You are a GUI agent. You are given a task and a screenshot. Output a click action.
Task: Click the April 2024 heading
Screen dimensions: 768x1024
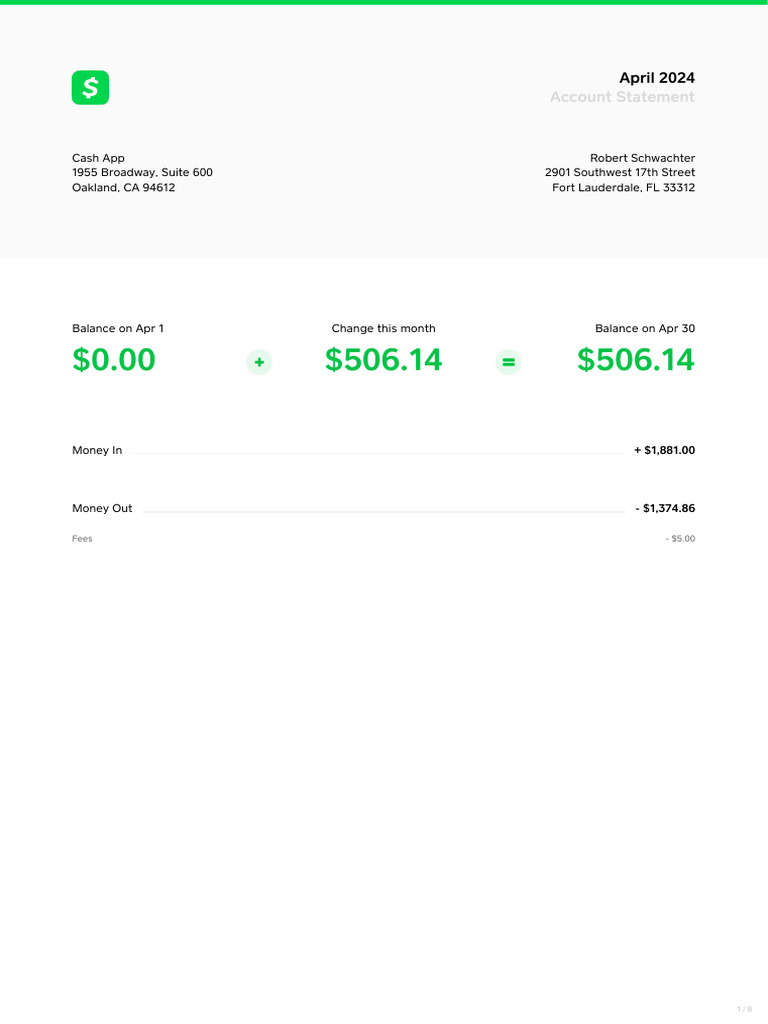656,78
